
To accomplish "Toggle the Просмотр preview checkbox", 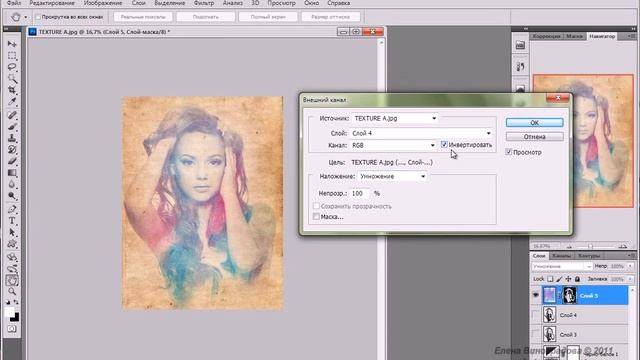I will point(509,152).
